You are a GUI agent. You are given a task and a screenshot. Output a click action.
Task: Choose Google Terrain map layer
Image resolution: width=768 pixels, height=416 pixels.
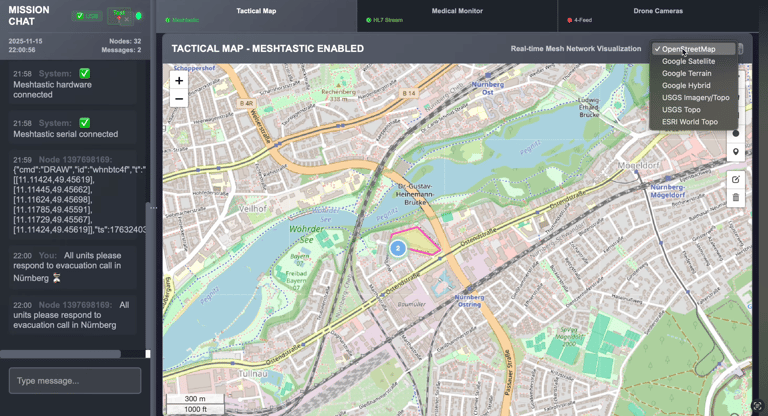[693, 73]
